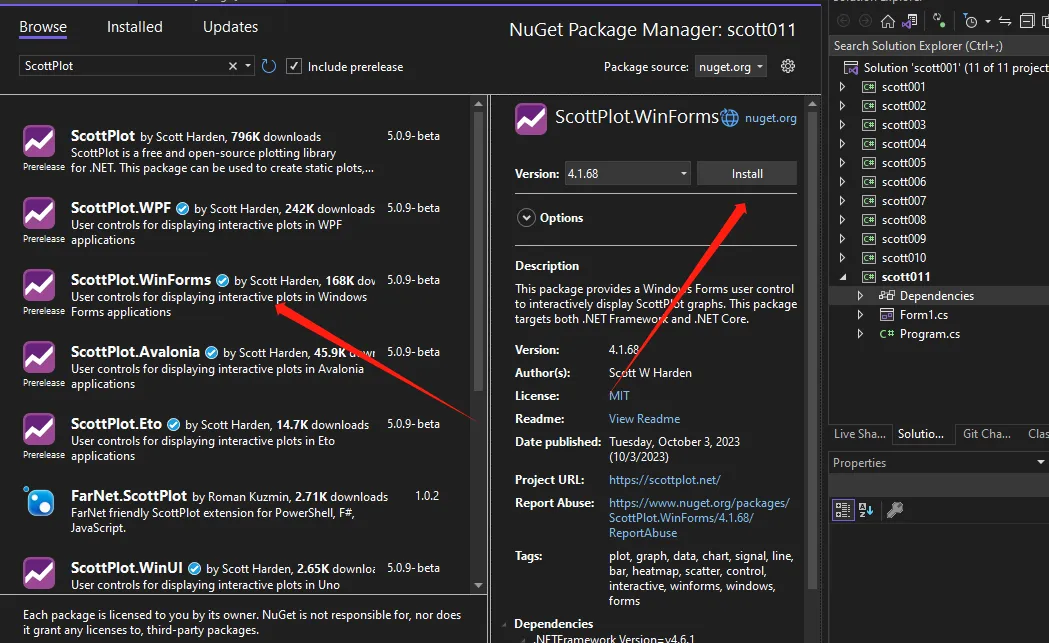
Task: Click the ScottPlot package logo icon
Action: click(x=39, y=141)
